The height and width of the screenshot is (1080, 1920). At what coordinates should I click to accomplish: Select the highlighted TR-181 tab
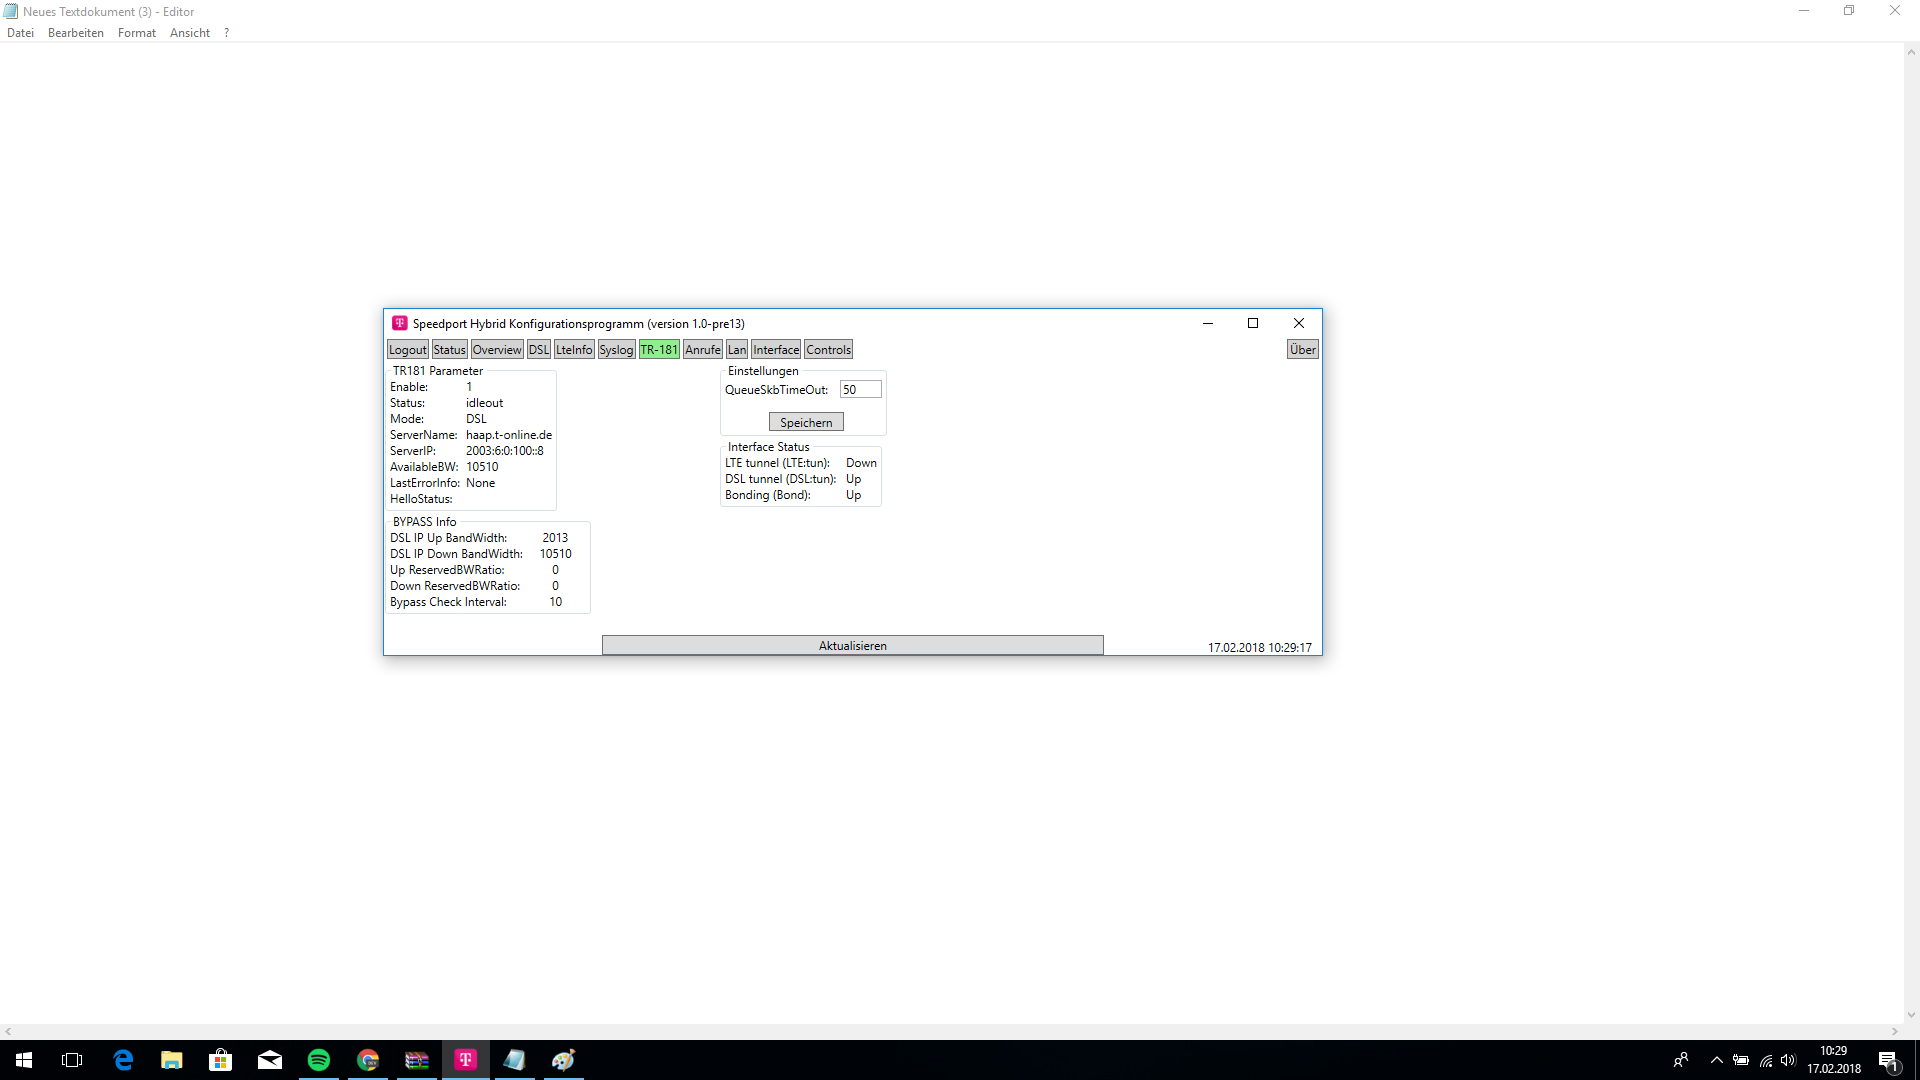(659, 349)
